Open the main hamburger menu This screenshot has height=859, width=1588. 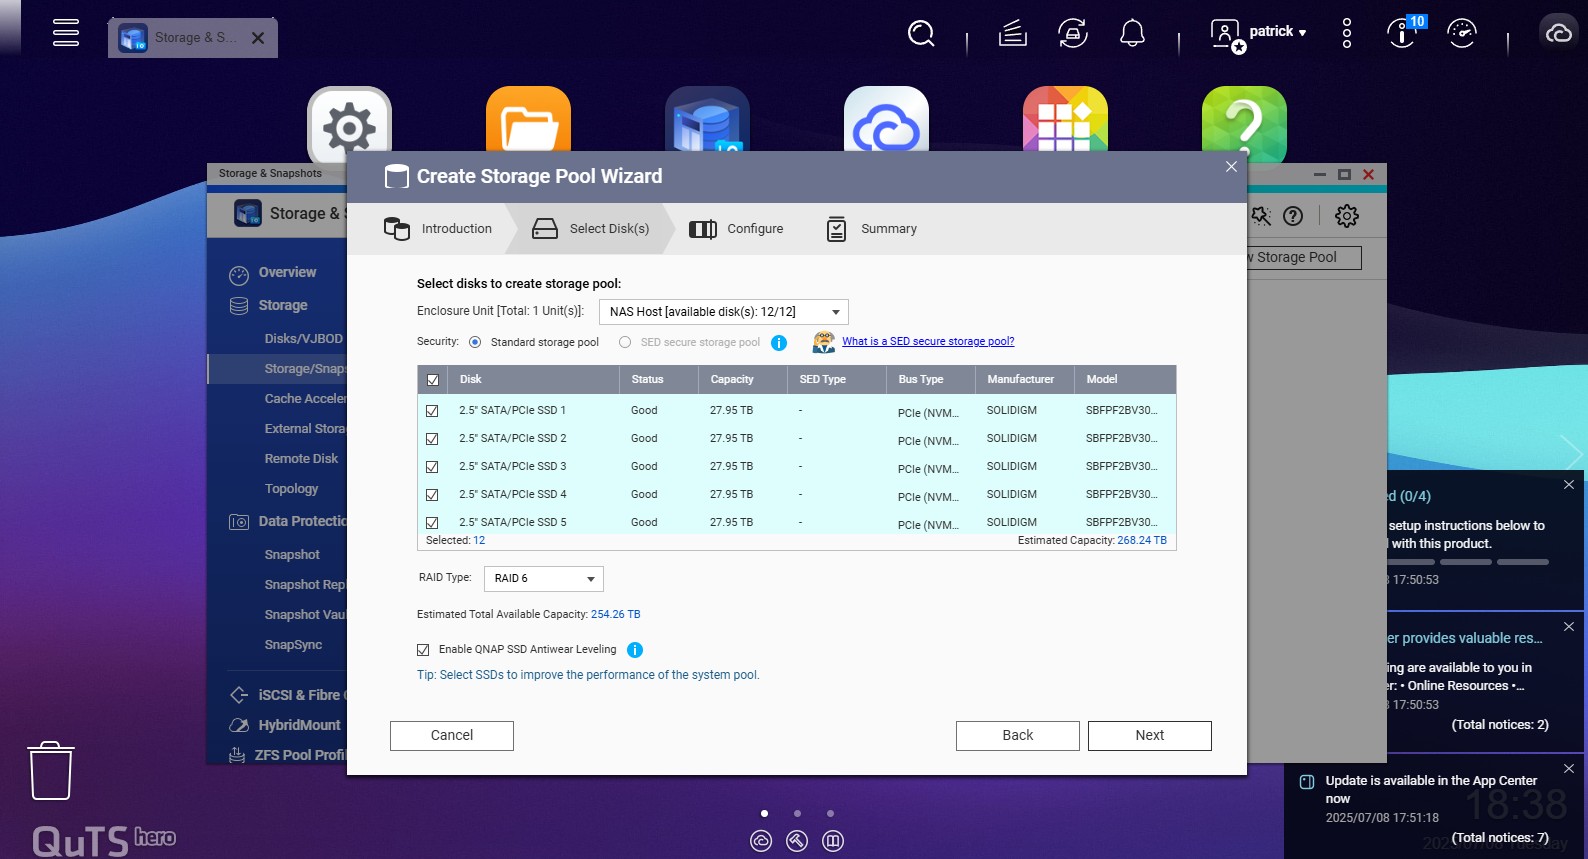click(x=66, y=33)
